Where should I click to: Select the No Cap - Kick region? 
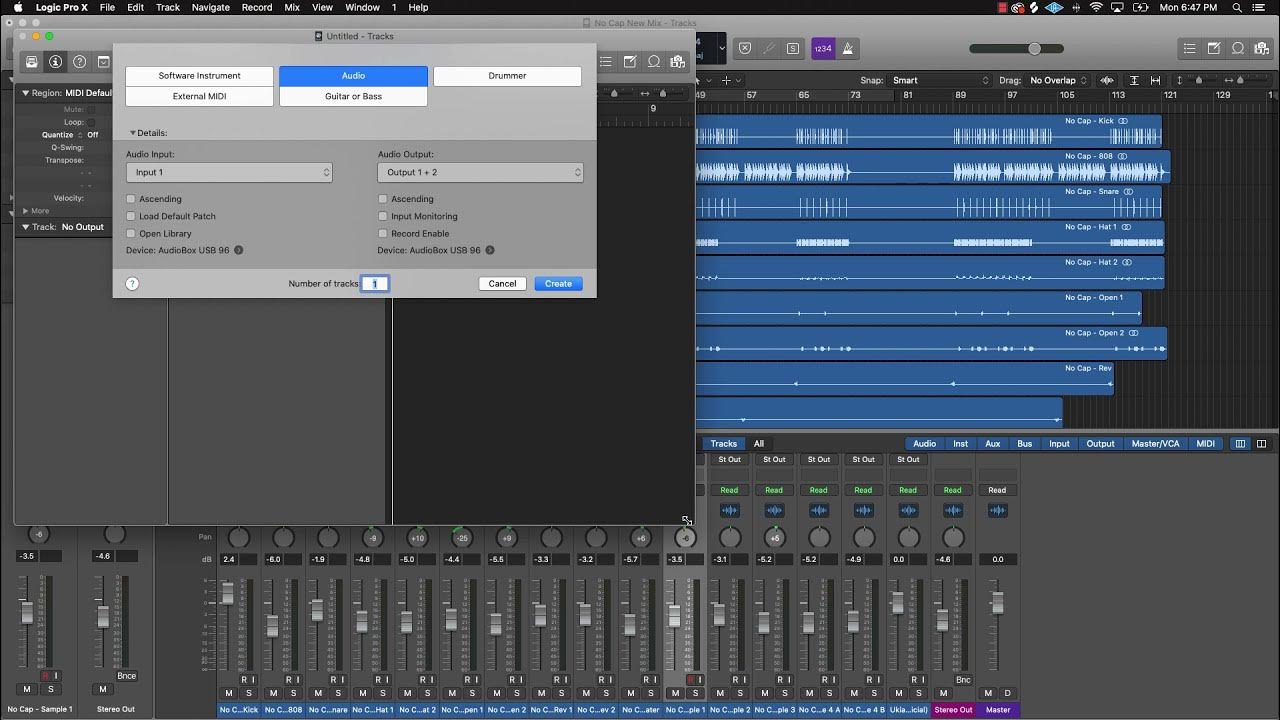coord(929,131)
